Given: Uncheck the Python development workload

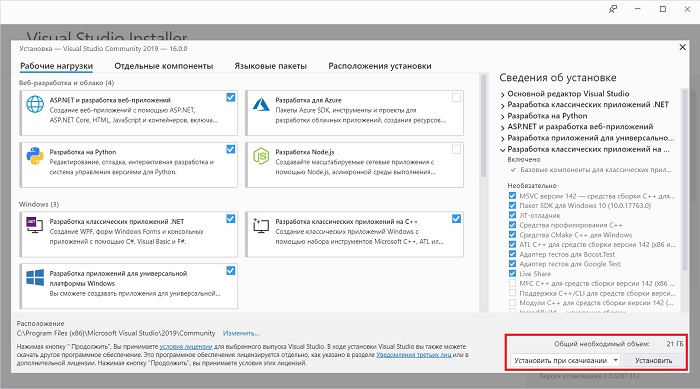Looking at the screenshot, I should tap(230, 149).
